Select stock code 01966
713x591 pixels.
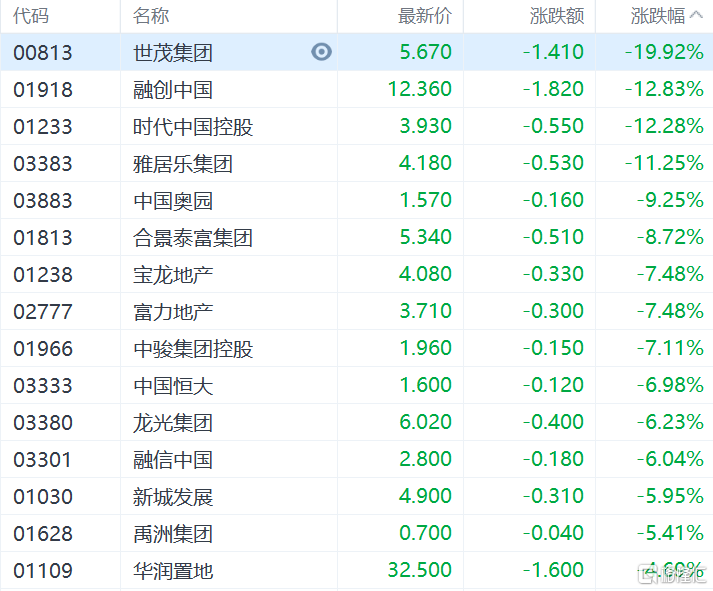(x=43, y=349)
